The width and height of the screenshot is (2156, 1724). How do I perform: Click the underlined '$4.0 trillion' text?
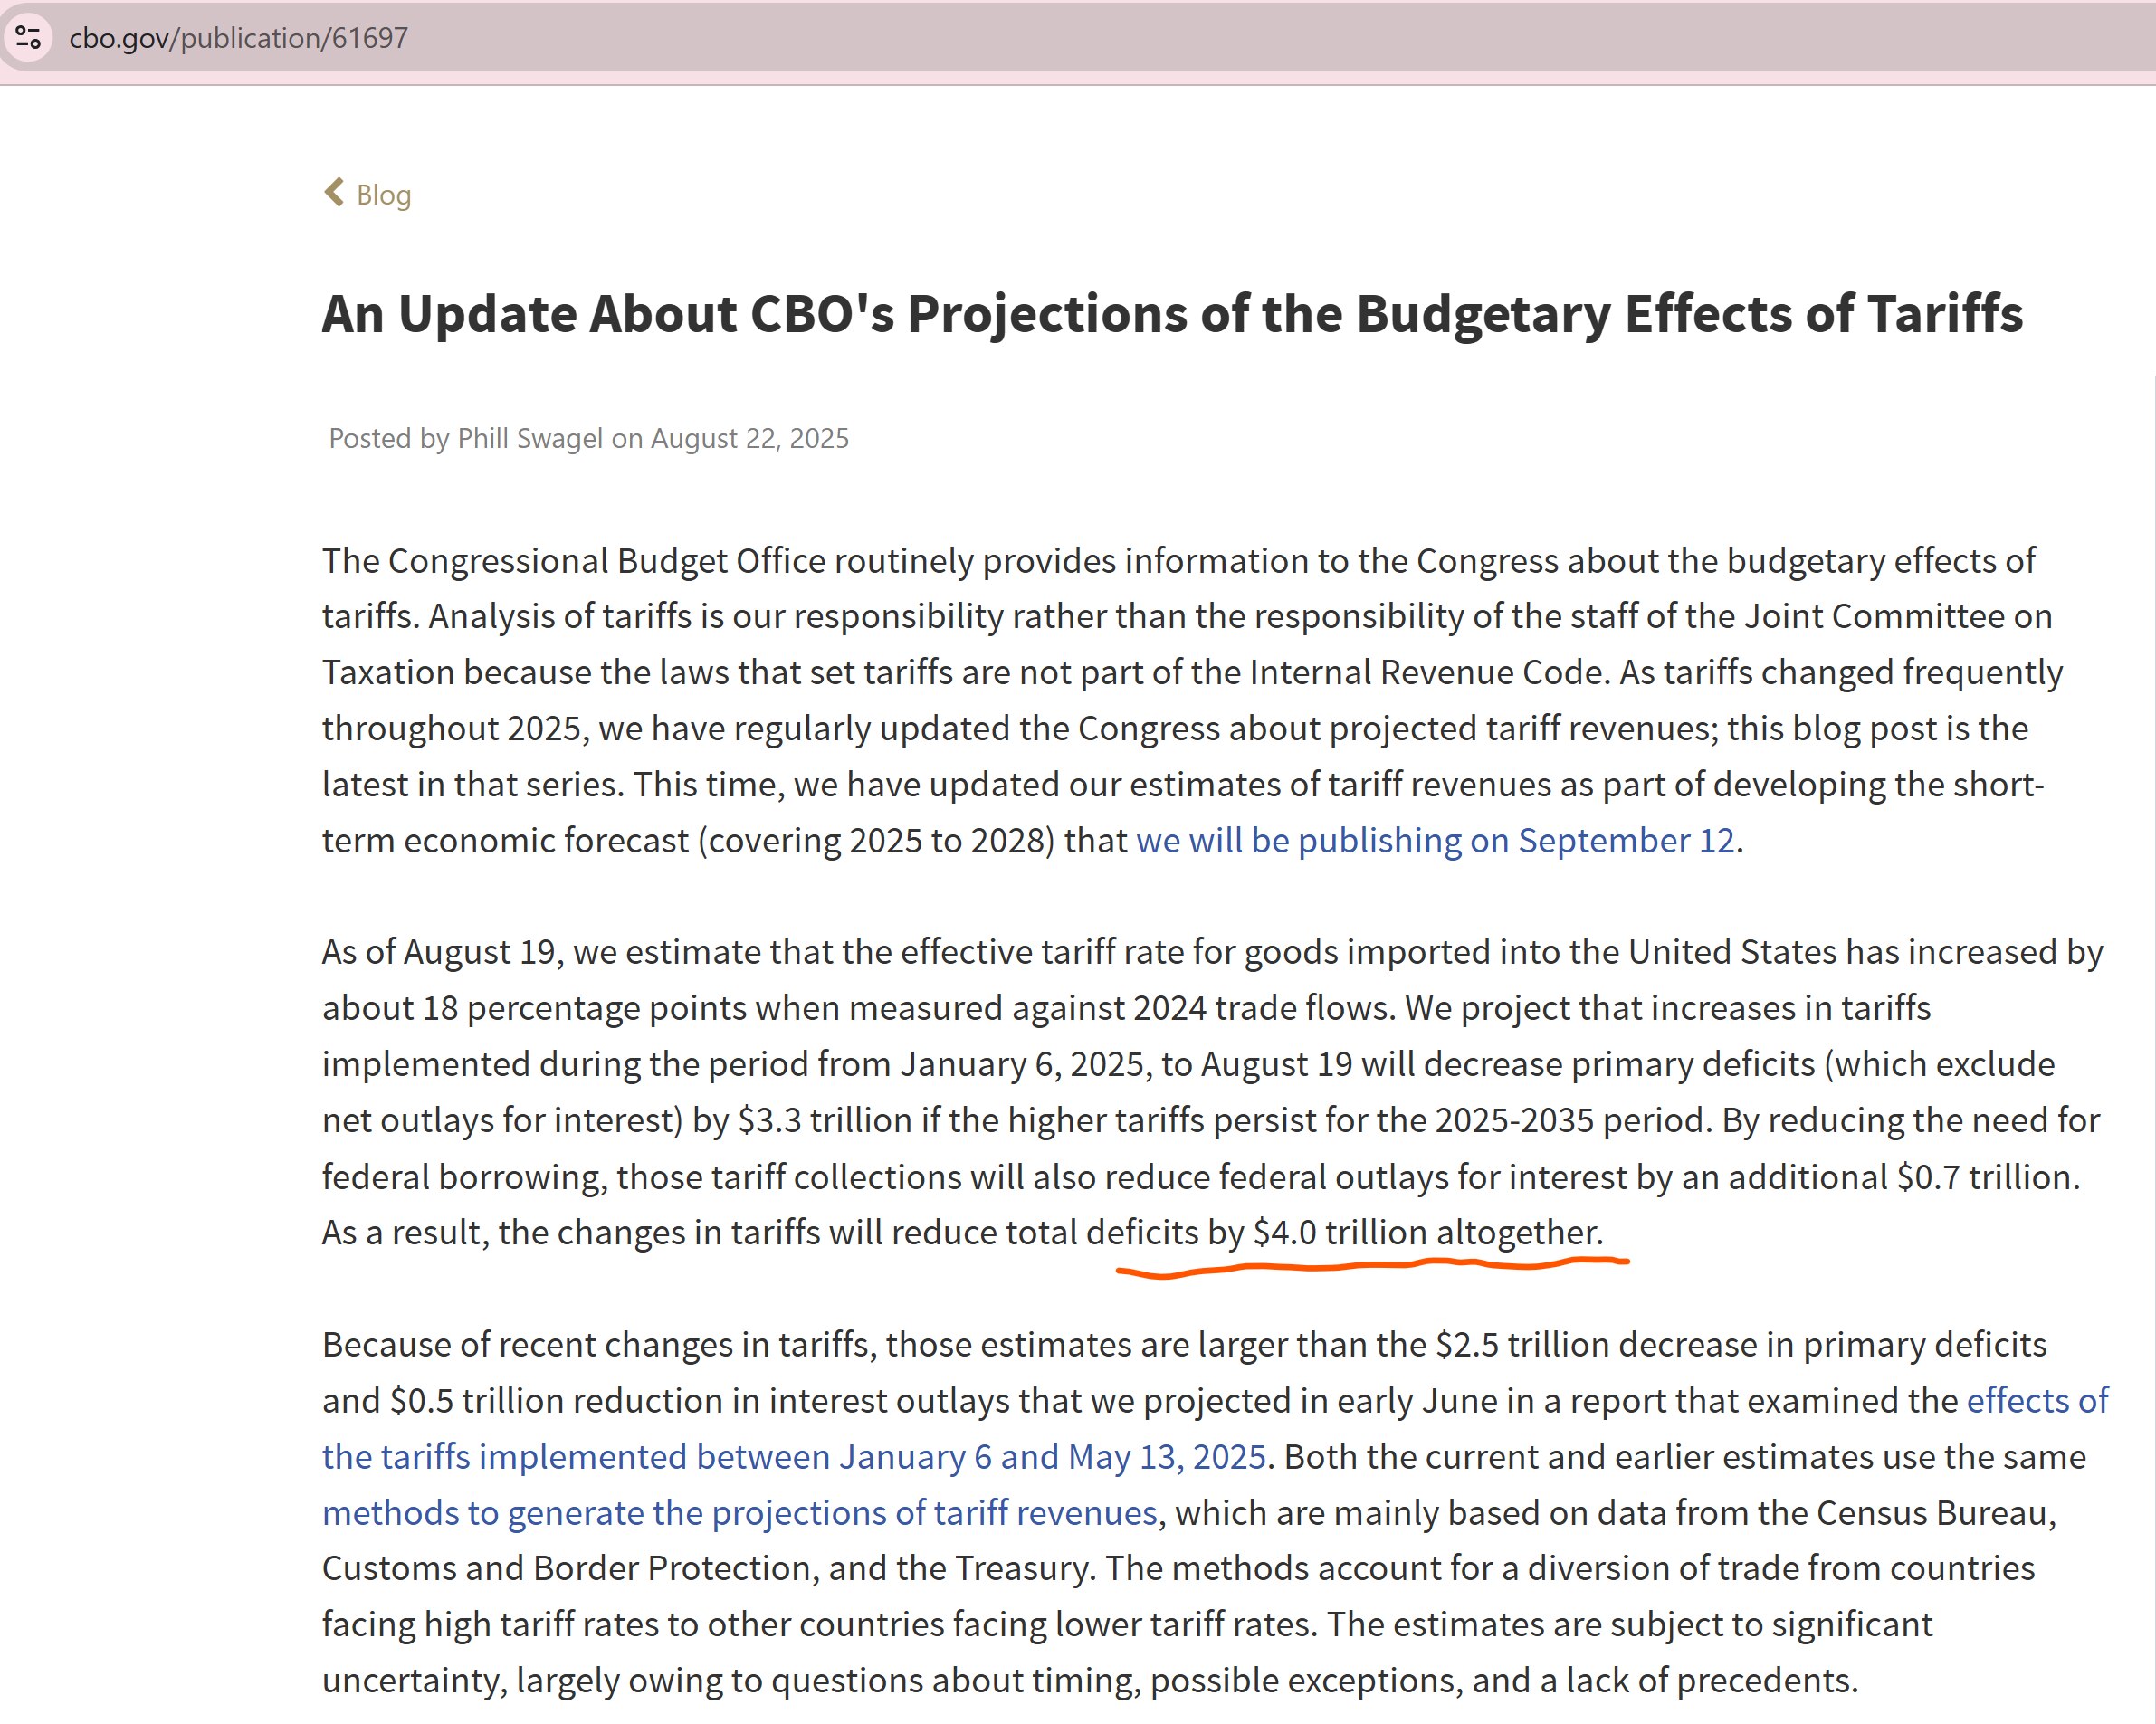tap(1339, 1232)
